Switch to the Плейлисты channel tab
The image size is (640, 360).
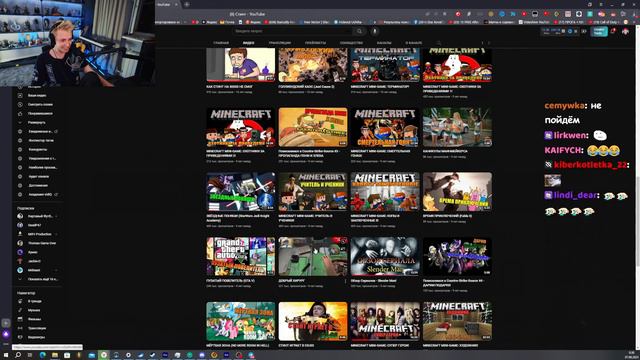click(x=315, y=43)
